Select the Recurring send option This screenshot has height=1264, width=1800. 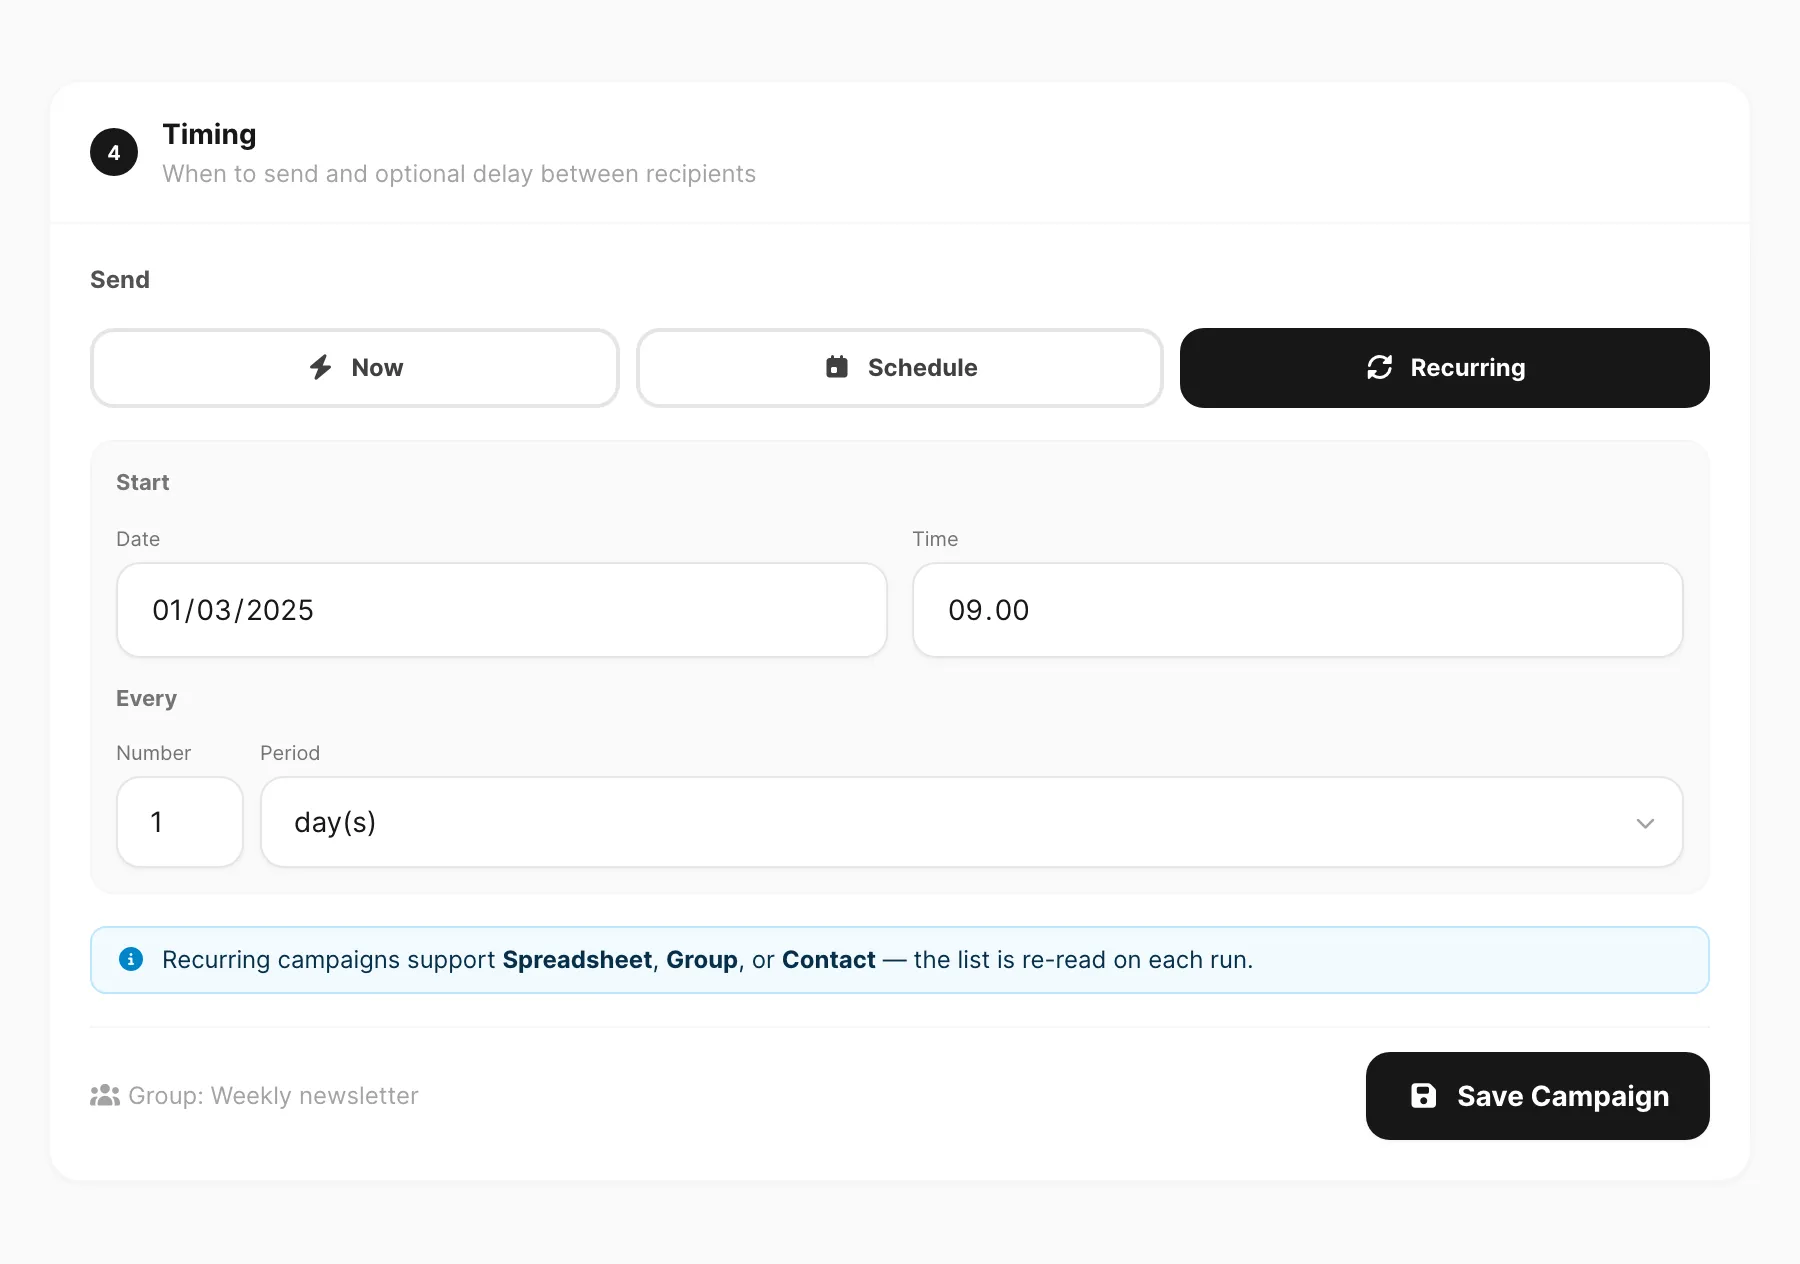(x=1445, y=368)
